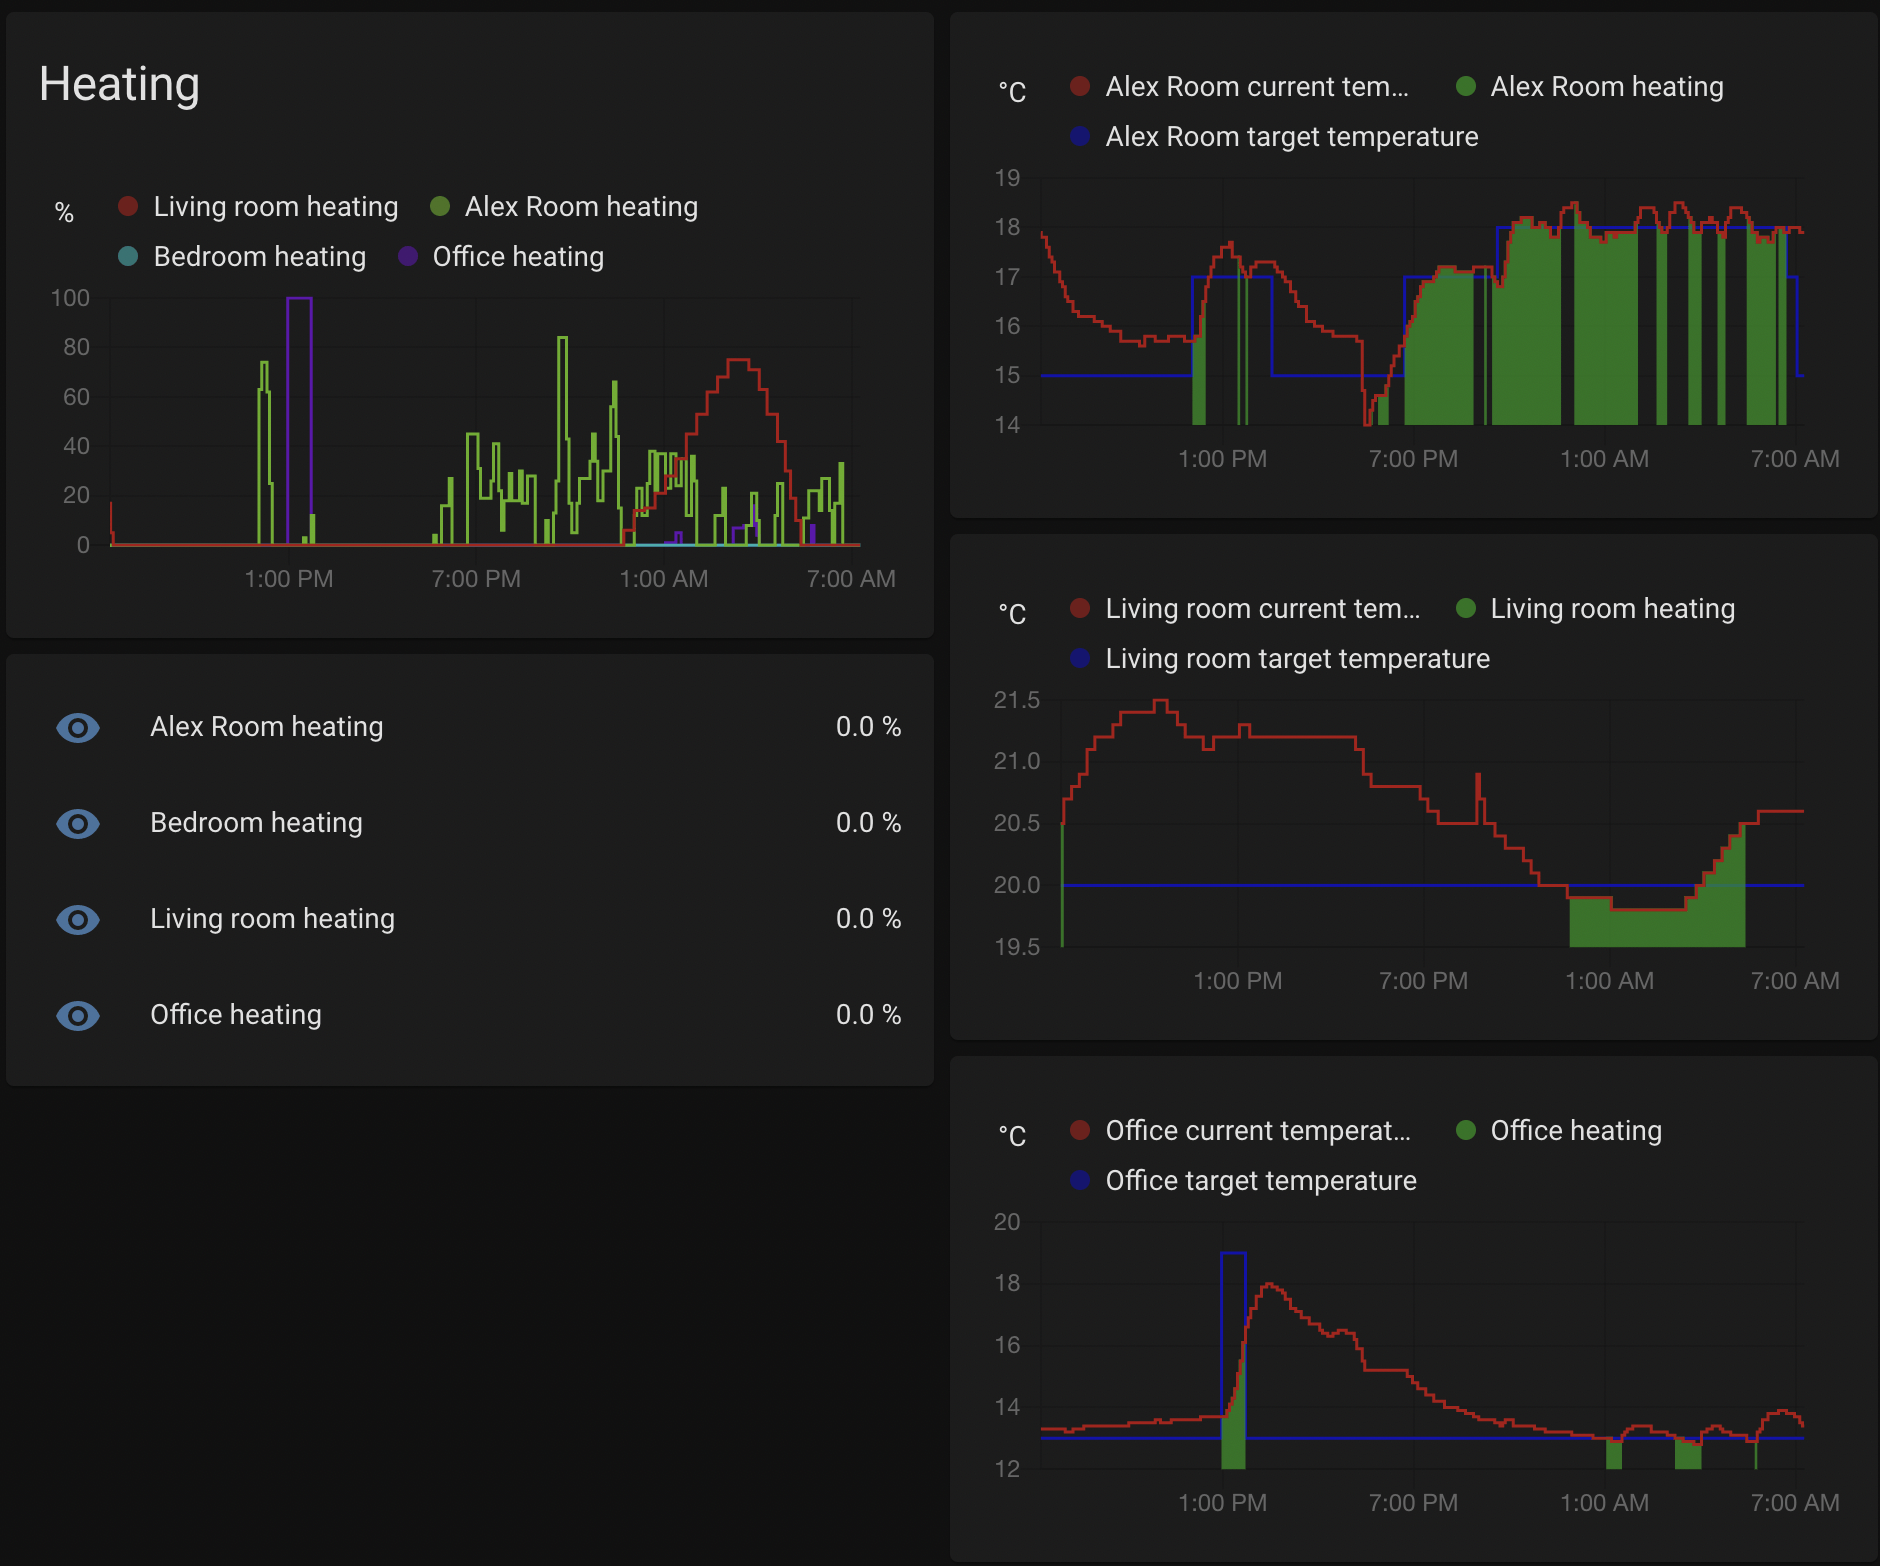The image size is (1880, 1566).
Task: Open Office heating entity row
Action: pyautogui.click(x=236, y=1015)
